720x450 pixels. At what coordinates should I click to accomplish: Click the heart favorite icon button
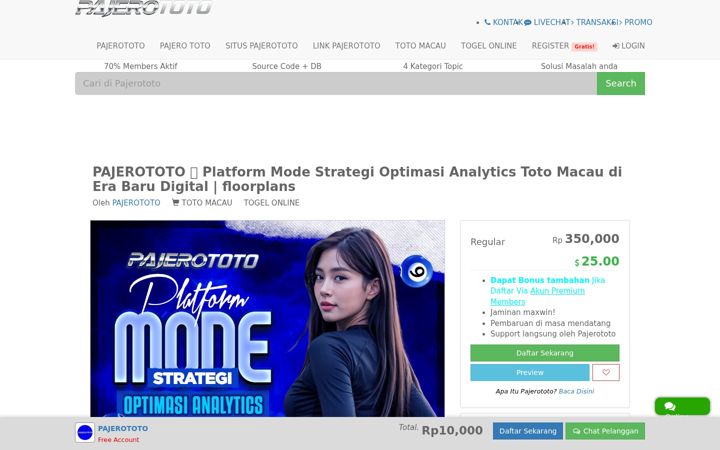(606, 372)
